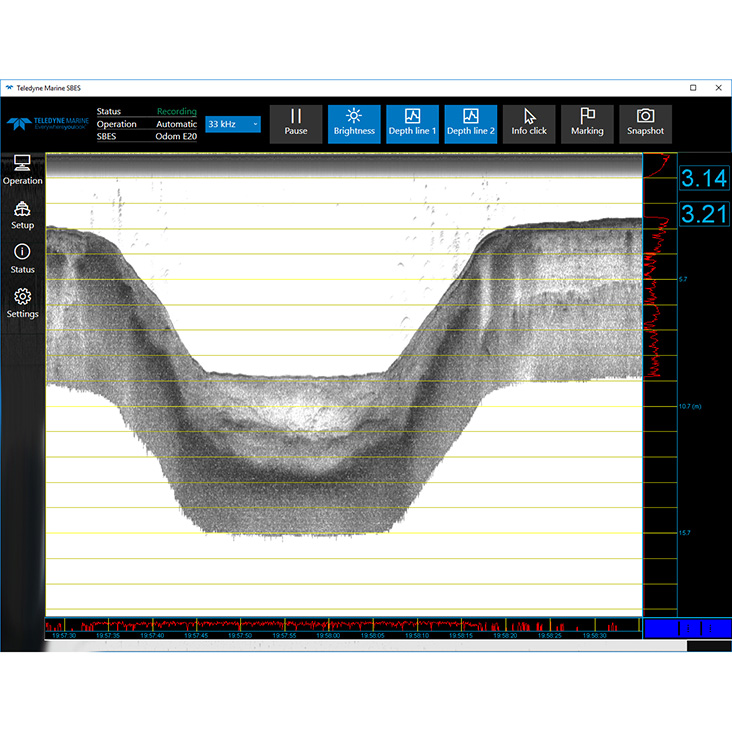
Task: Open the Operation panel
Action: click(22, 170)
